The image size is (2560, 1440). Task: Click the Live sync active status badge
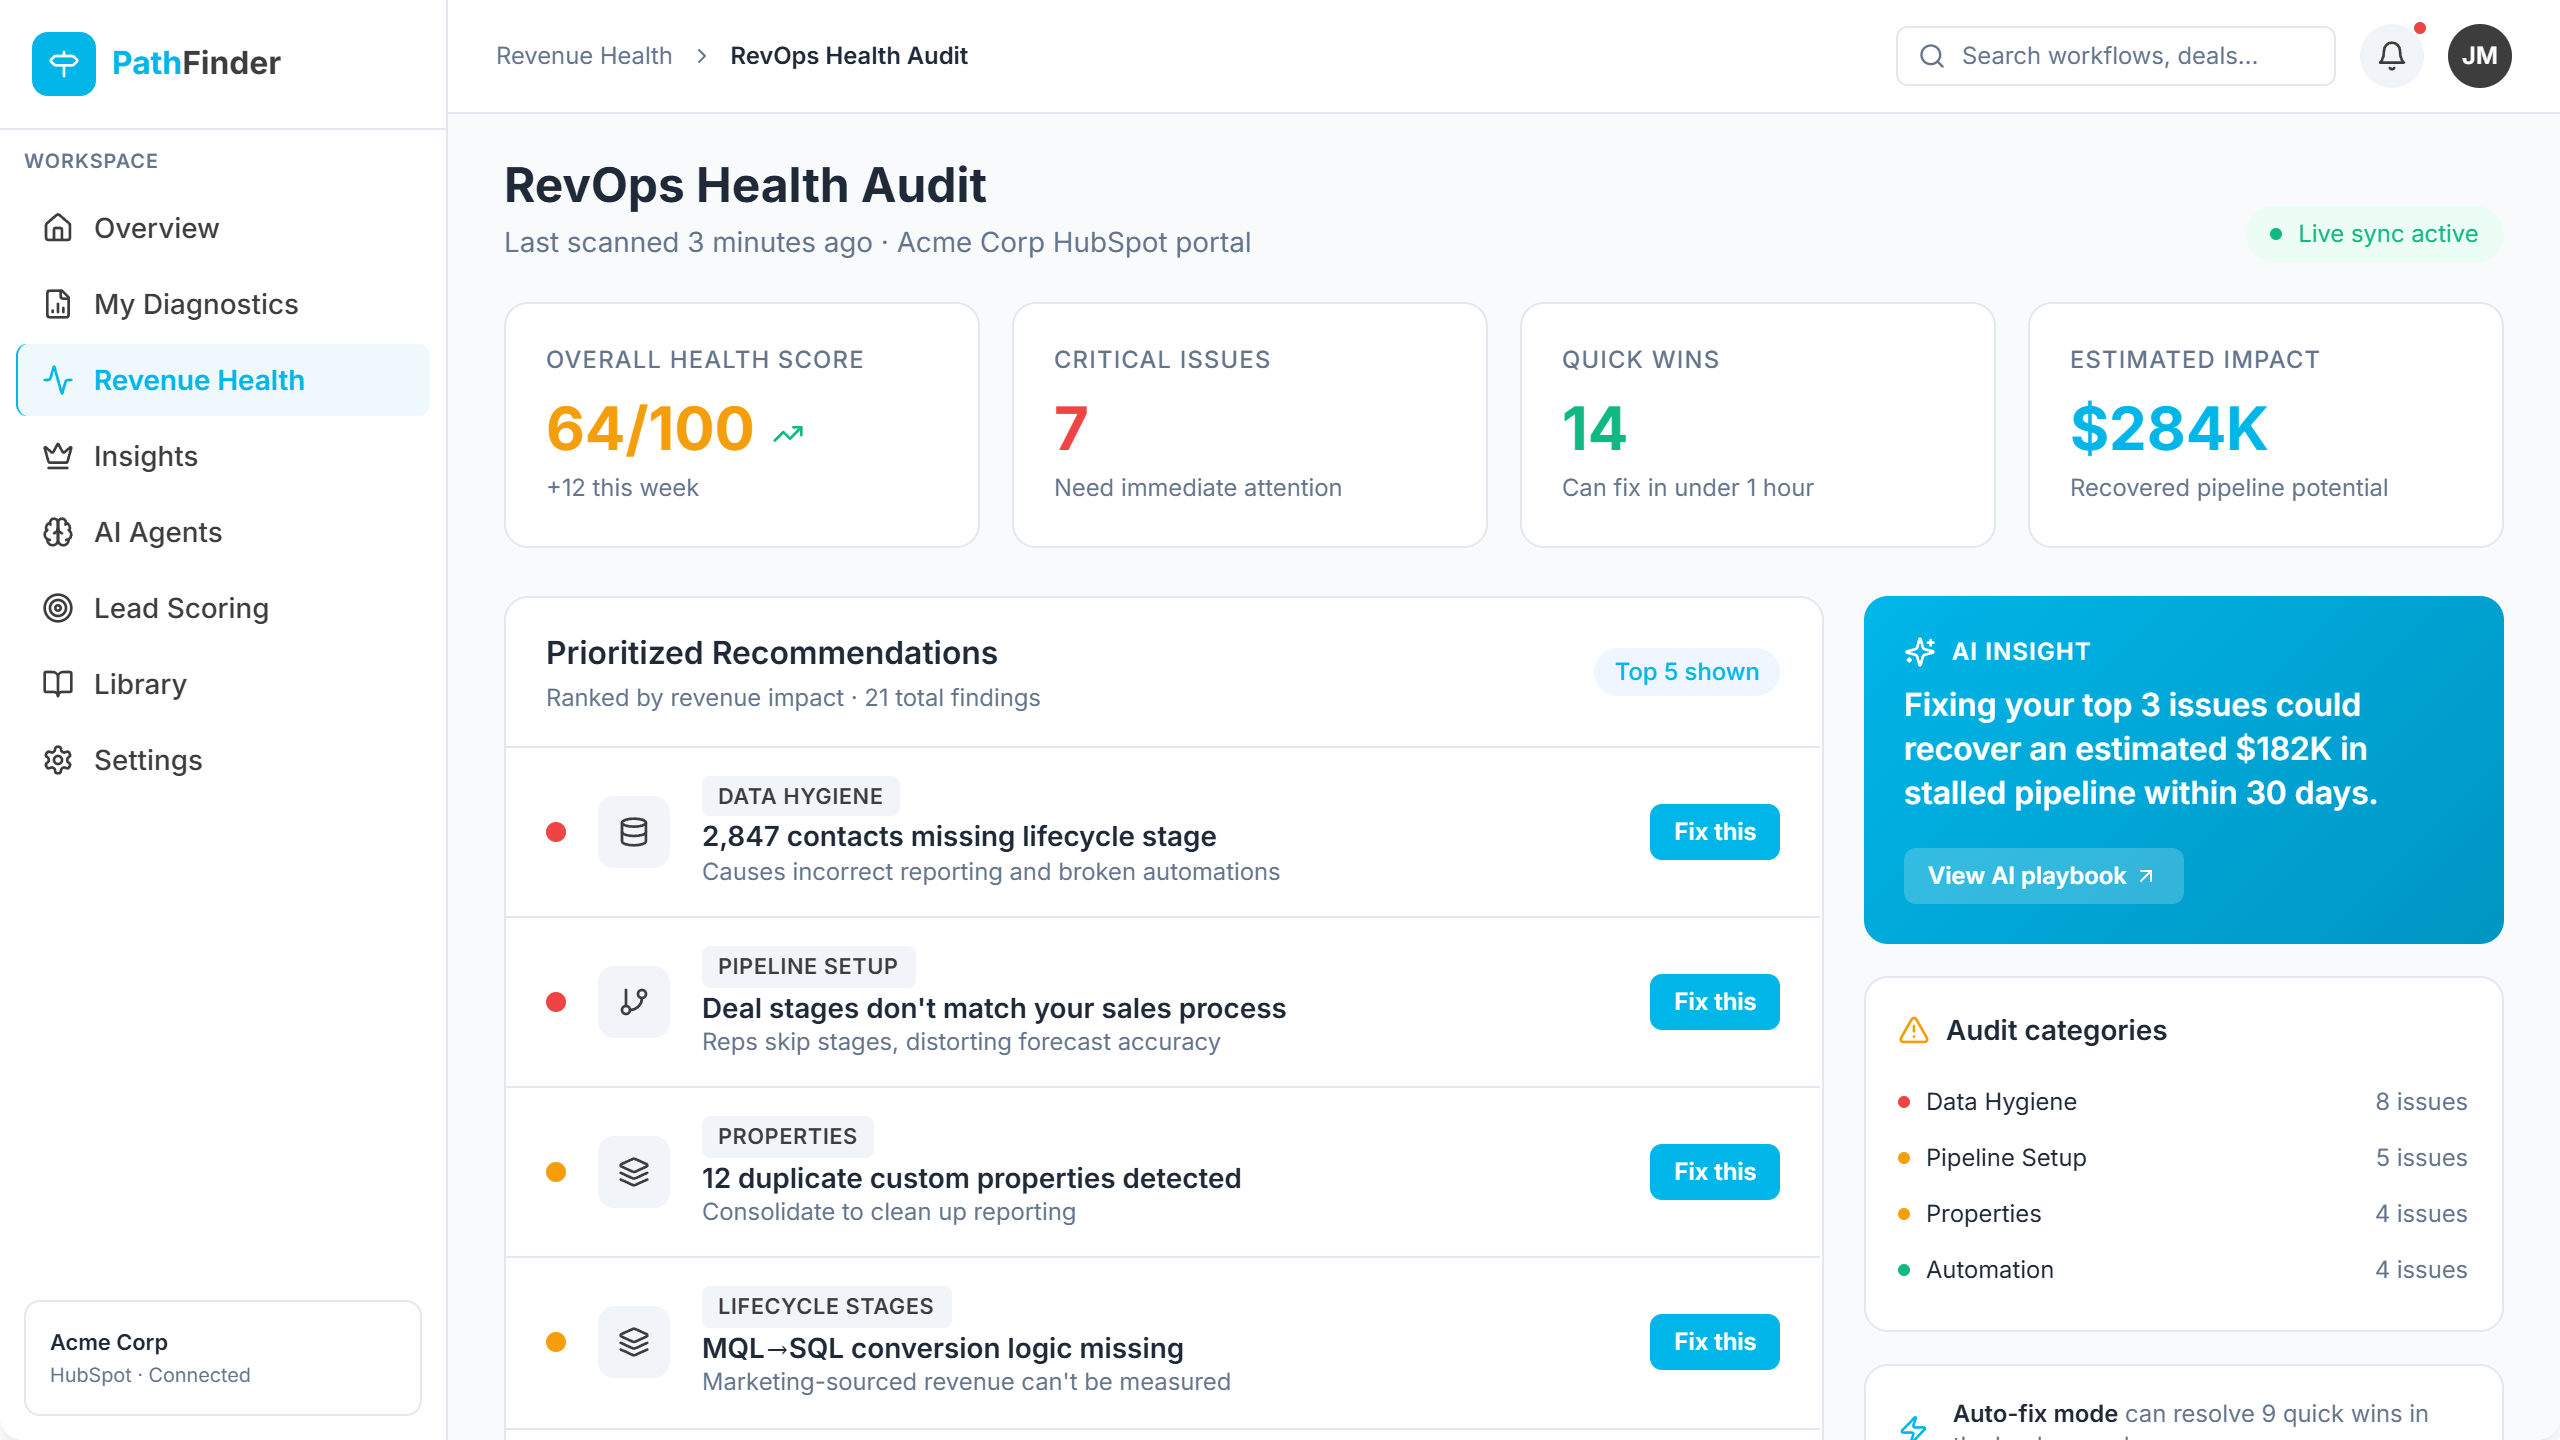(2375, 234)
